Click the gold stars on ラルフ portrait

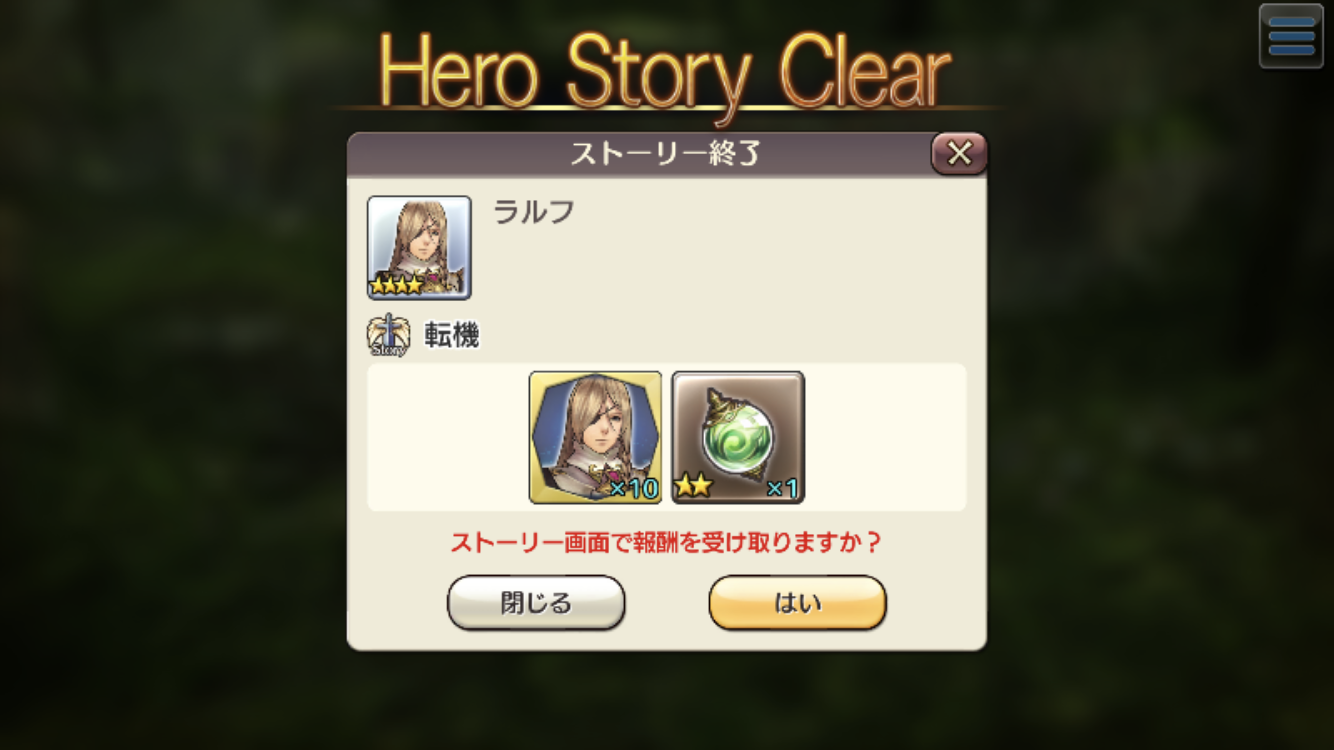click(397, 285)
